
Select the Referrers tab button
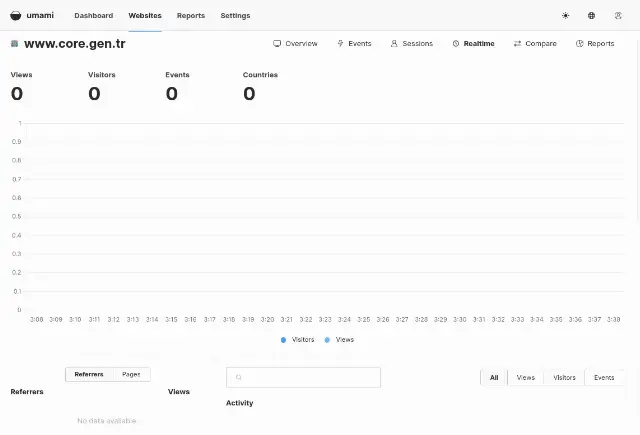(x=89, y=374)
